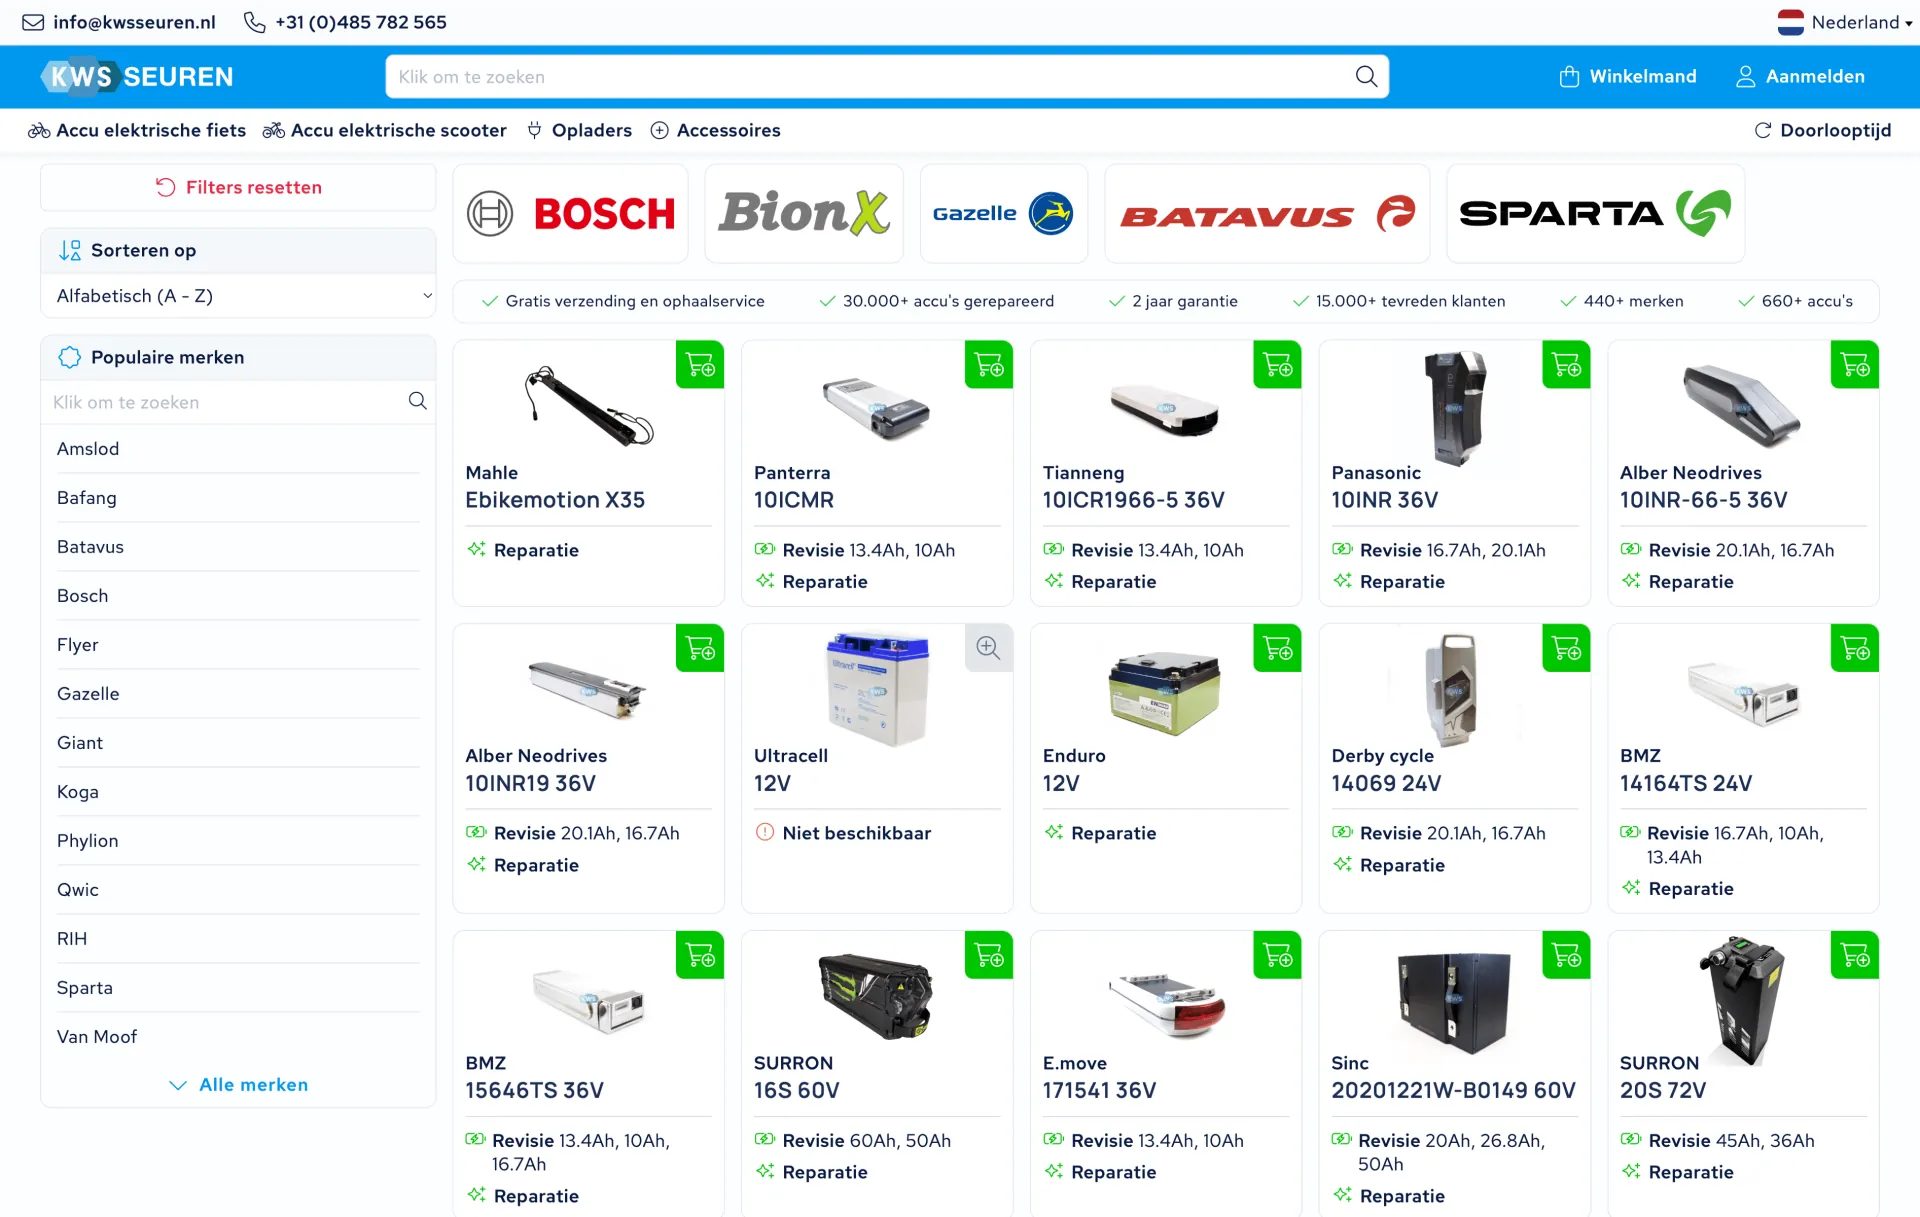Reset filters with Filters resetten

(238, 187)
